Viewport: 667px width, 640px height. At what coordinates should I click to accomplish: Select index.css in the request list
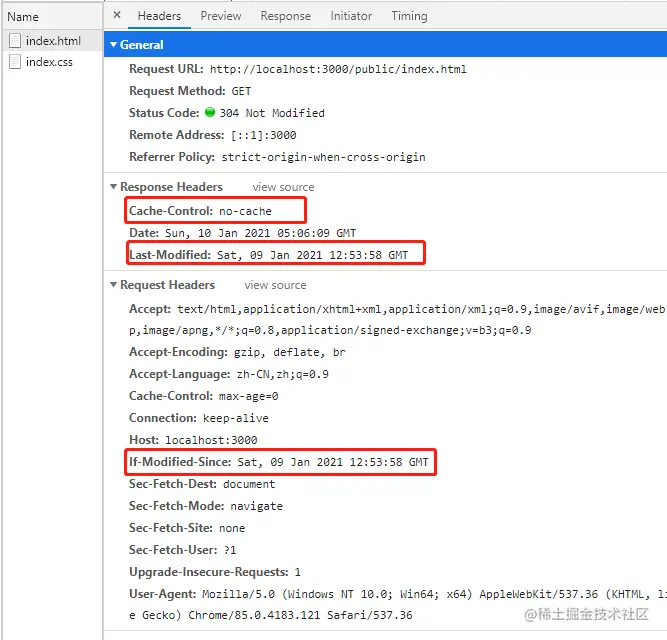coord(53,62)
